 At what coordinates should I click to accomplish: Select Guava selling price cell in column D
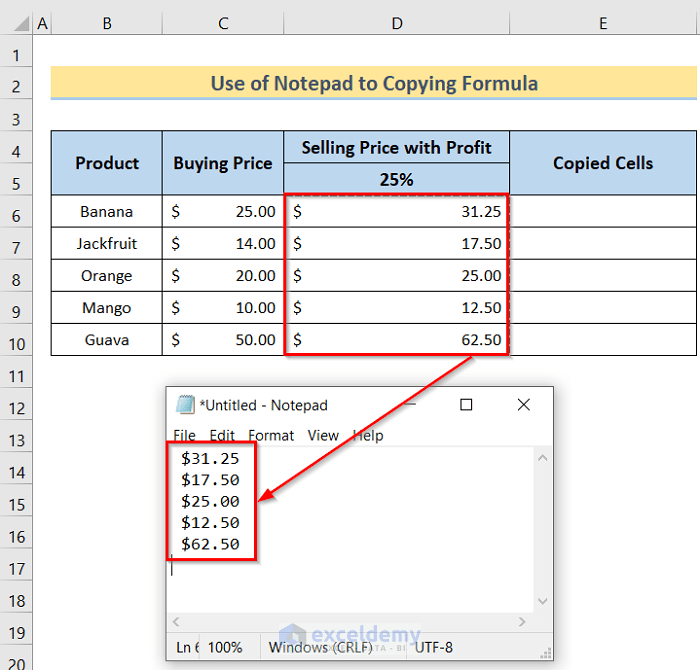396,340
